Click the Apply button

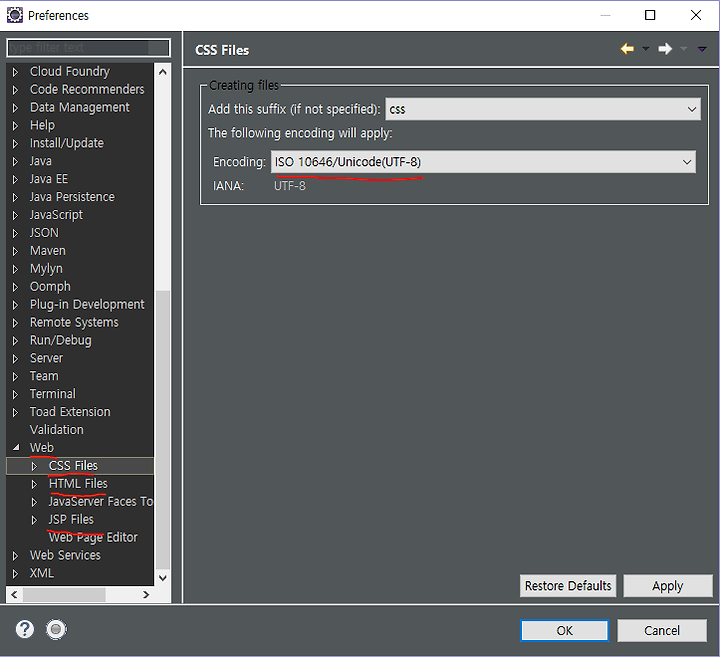click(668, 586)
